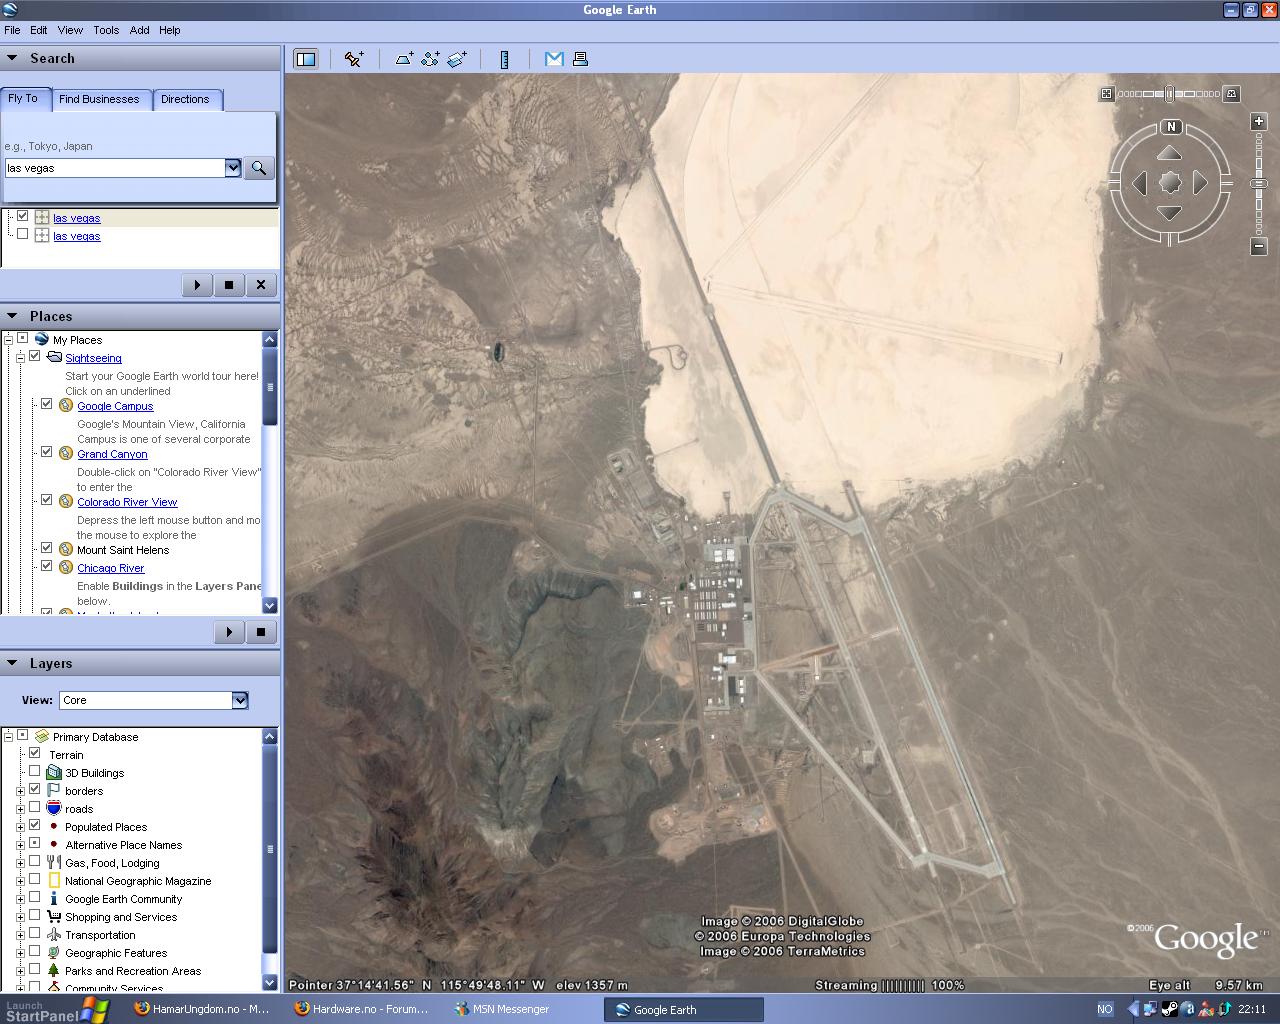The width and height of the screenshot is (1280, 1024).
Task: Collapse the Layers panel triangle
Action: click(x=12, y=663)
